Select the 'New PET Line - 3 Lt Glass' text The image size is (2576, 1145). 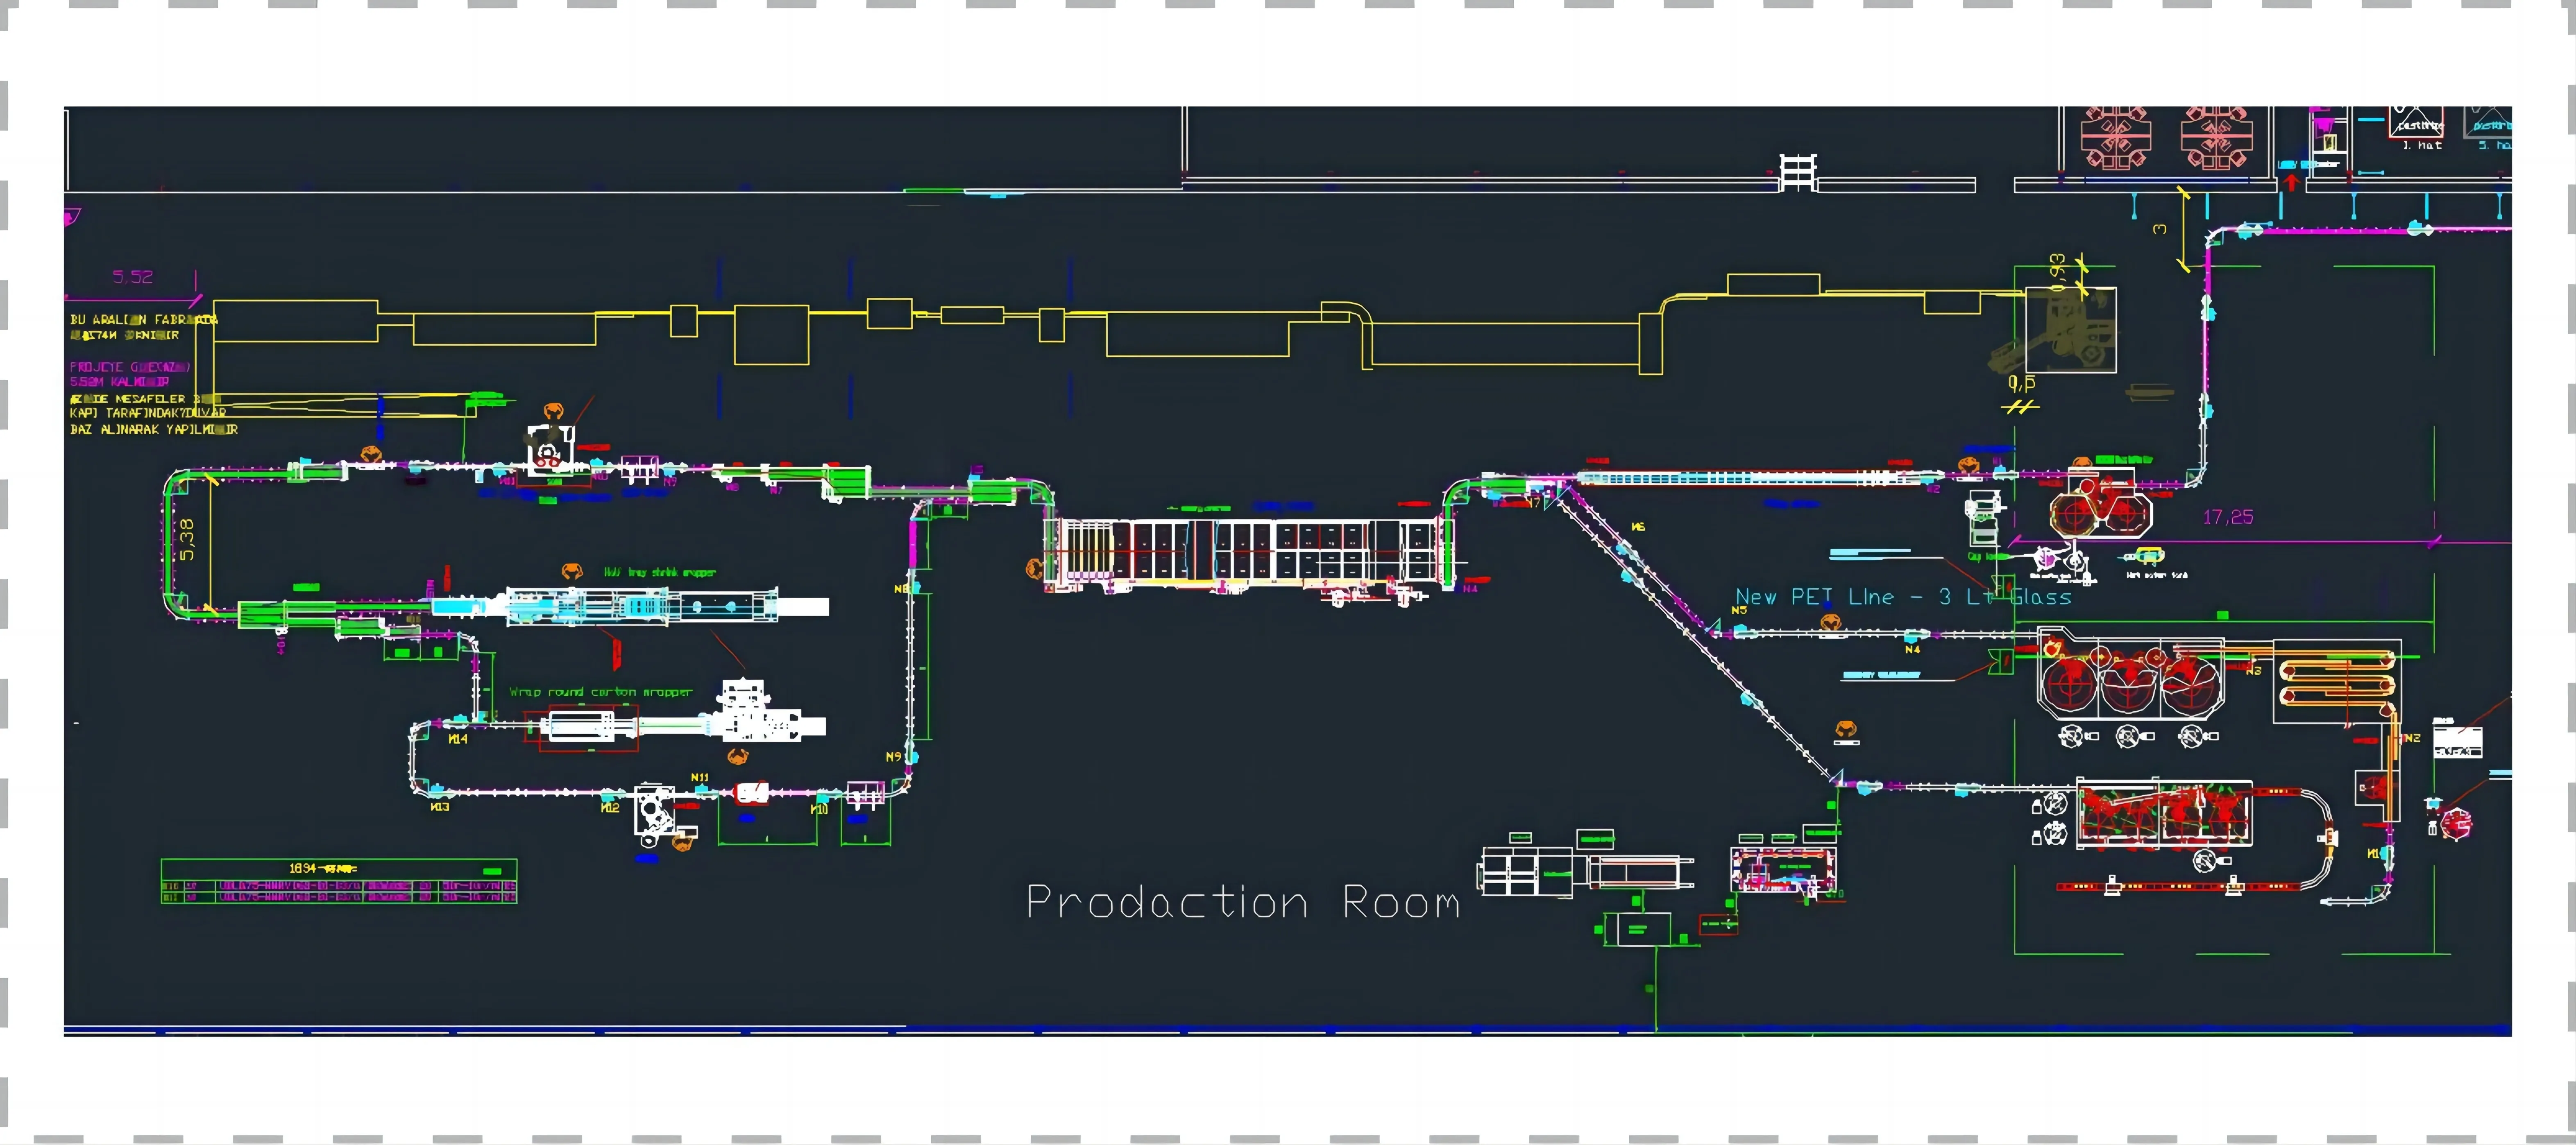(x=1902, y=597)
